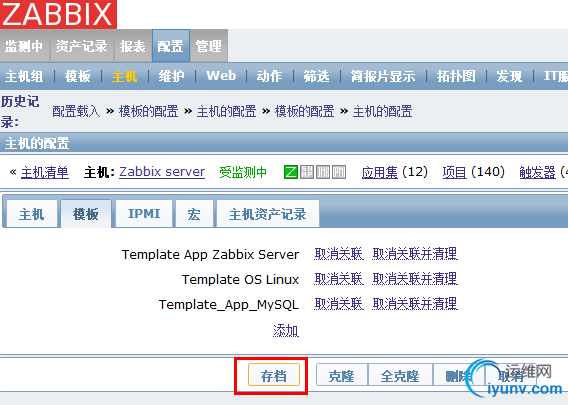Click the 添加 template link
568x405 pixels.
point(286,330)
